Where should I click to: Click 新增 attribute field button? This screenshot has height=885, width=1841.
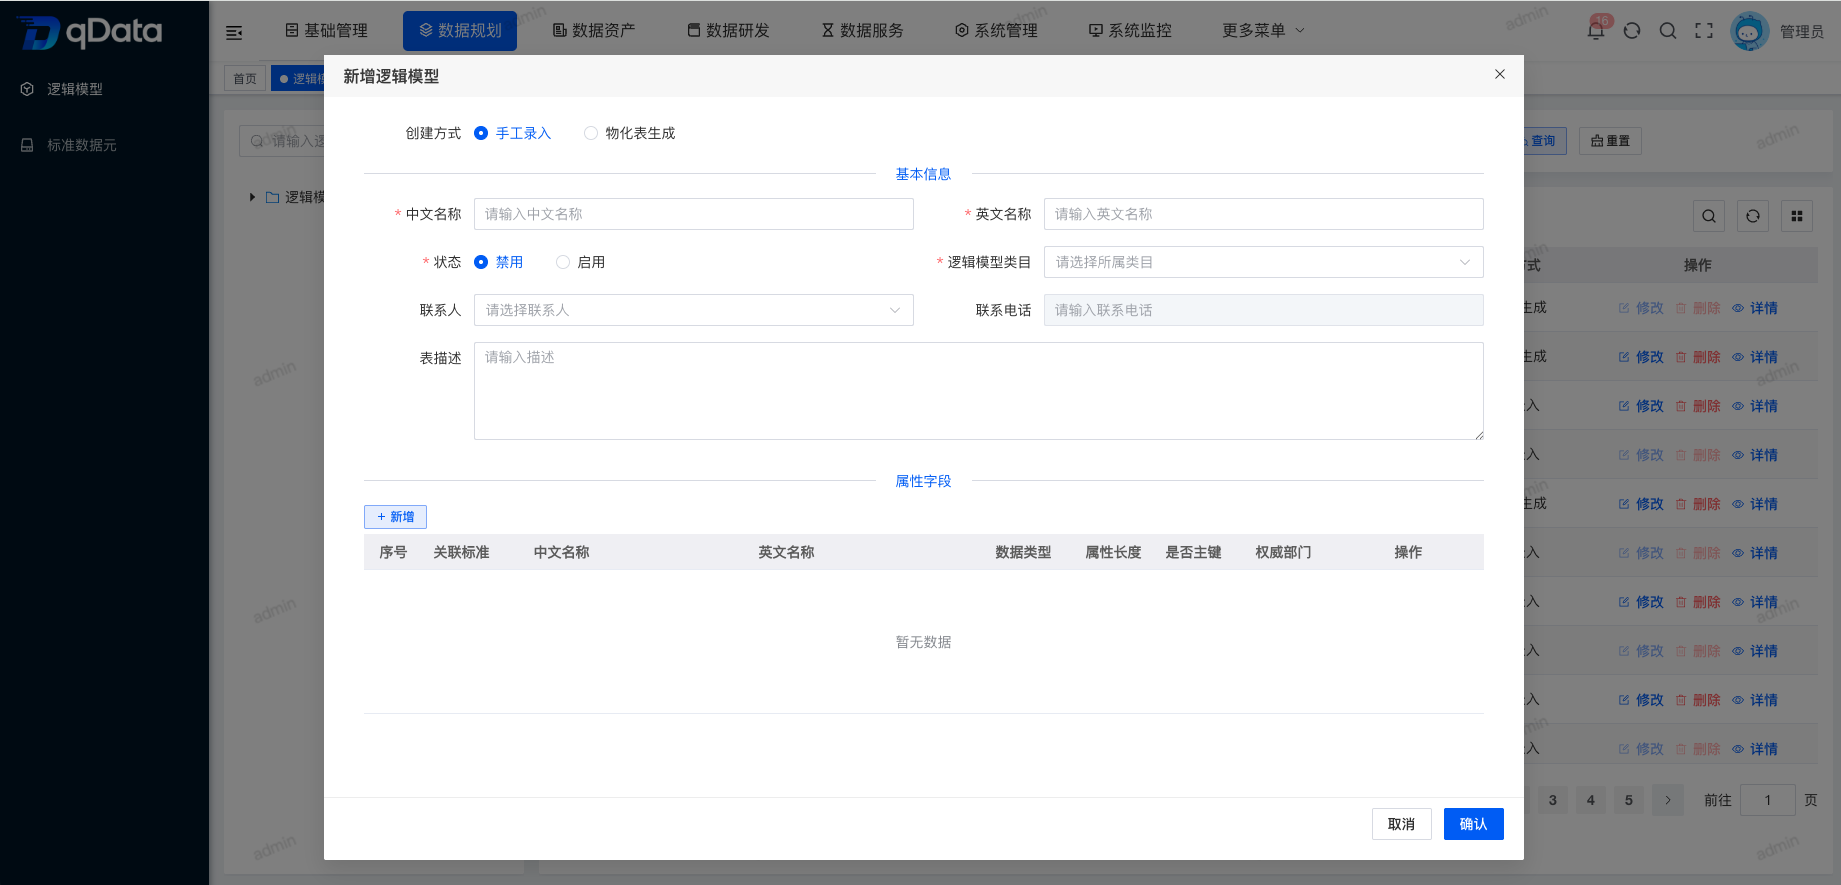[x=395, y=517]
